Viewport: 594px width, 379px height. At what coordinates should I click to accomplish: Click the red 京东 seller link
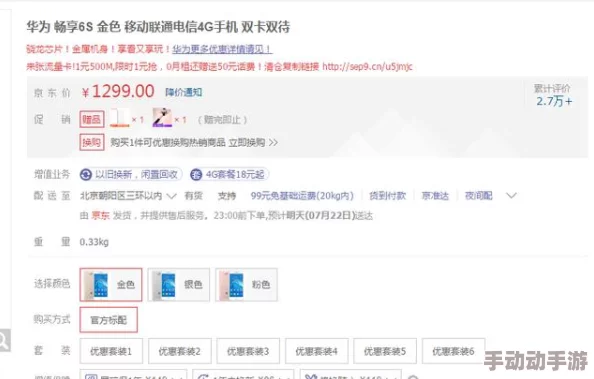[100, 216]
